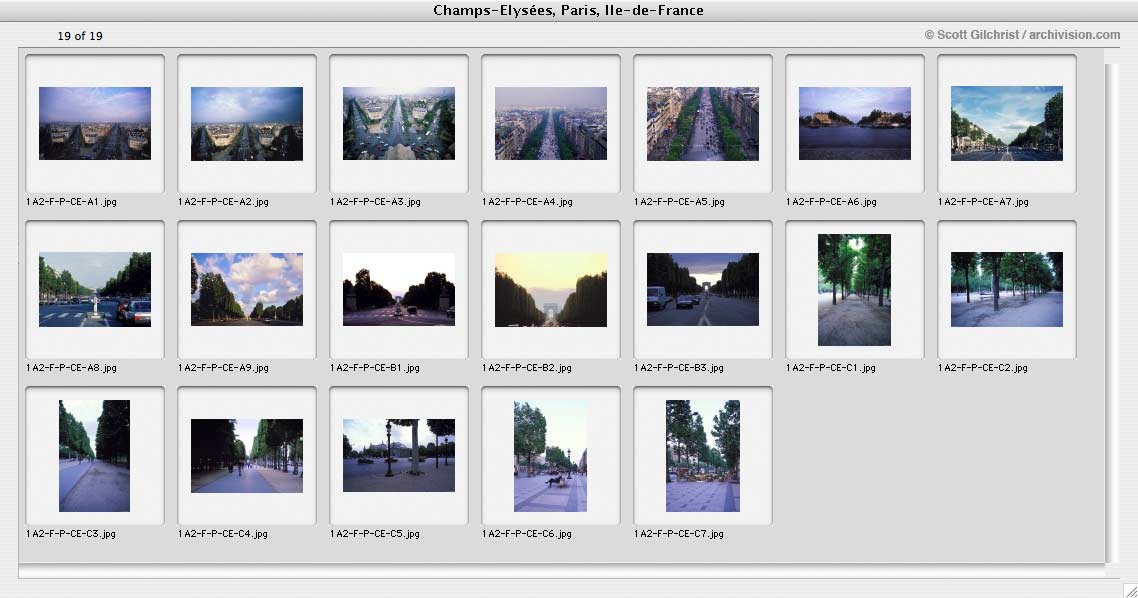Pick the 1A2-F-P-CE-C3.jpg thumbnail
Viewport: 1138px width, 598px height.
[x=94, y=456]
